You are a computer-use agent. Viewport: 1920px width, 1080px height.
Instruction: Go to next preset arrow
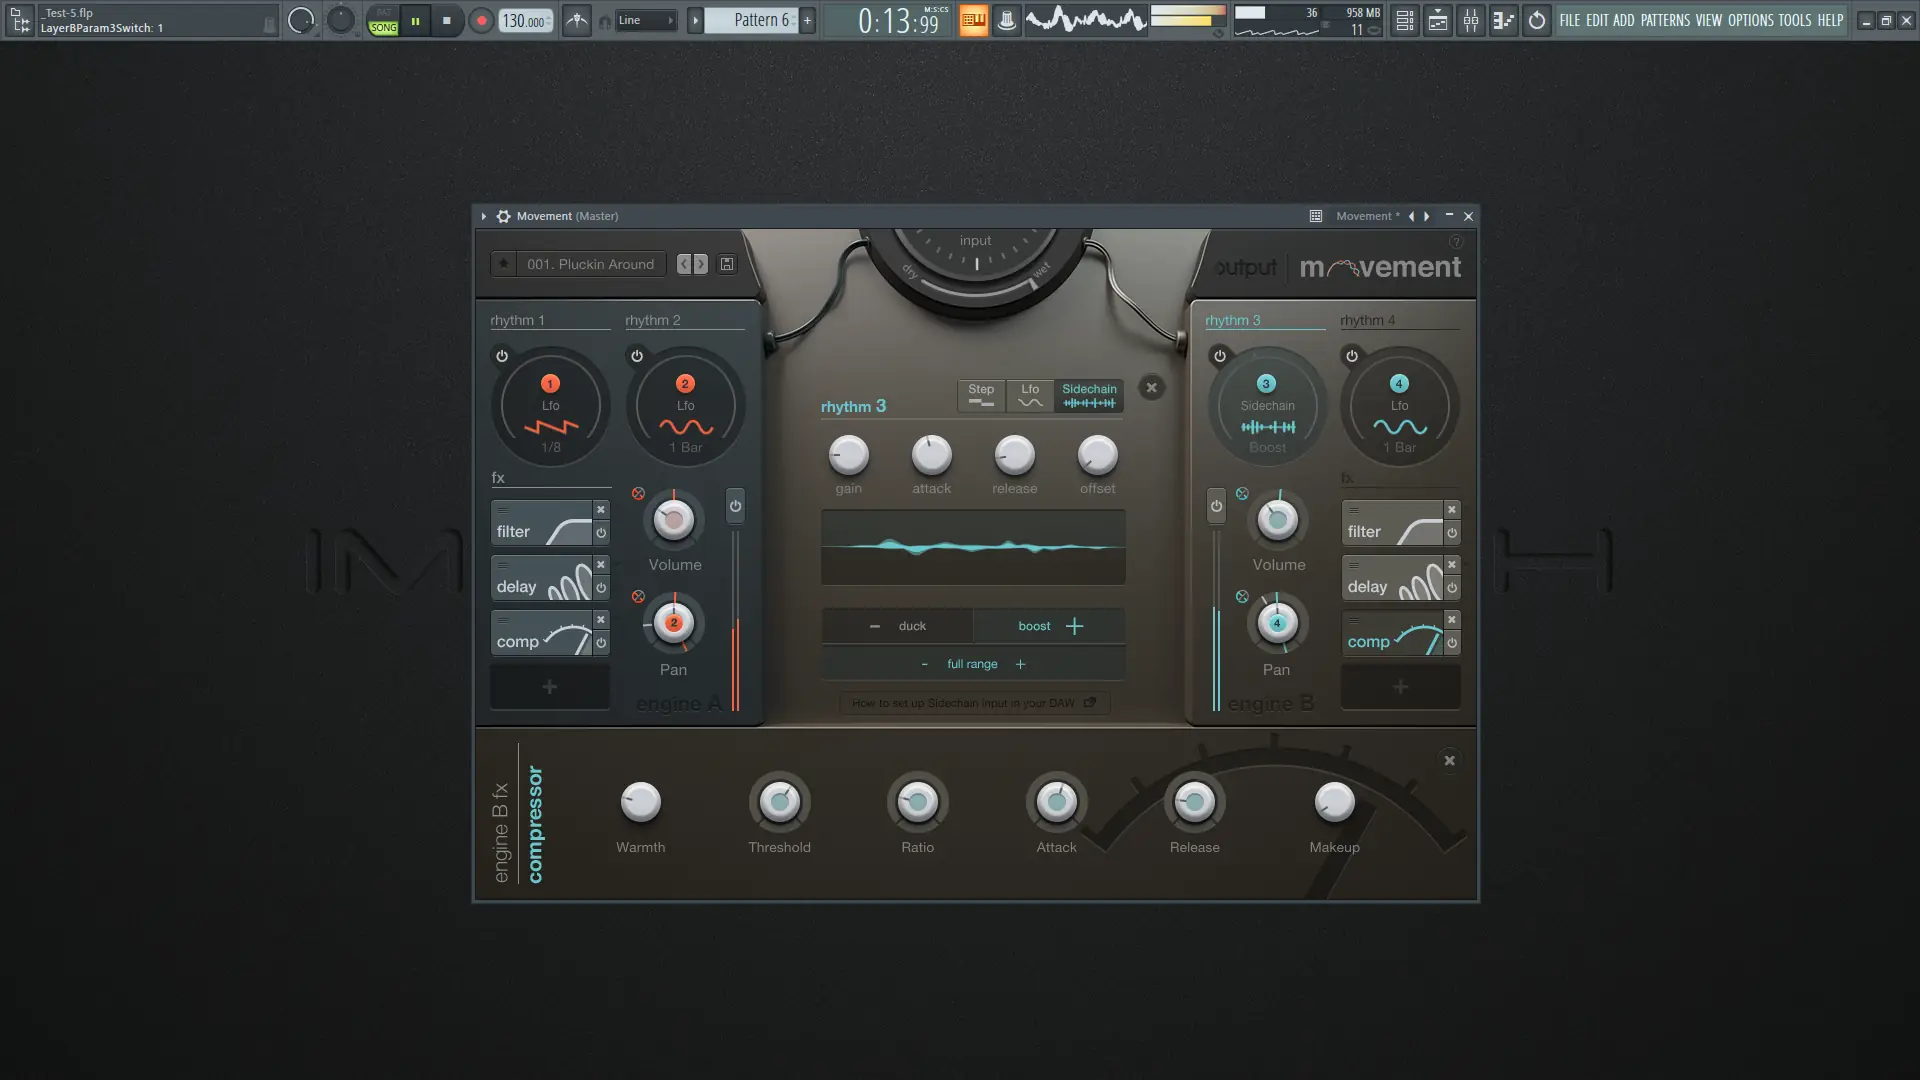pos(701,264)
